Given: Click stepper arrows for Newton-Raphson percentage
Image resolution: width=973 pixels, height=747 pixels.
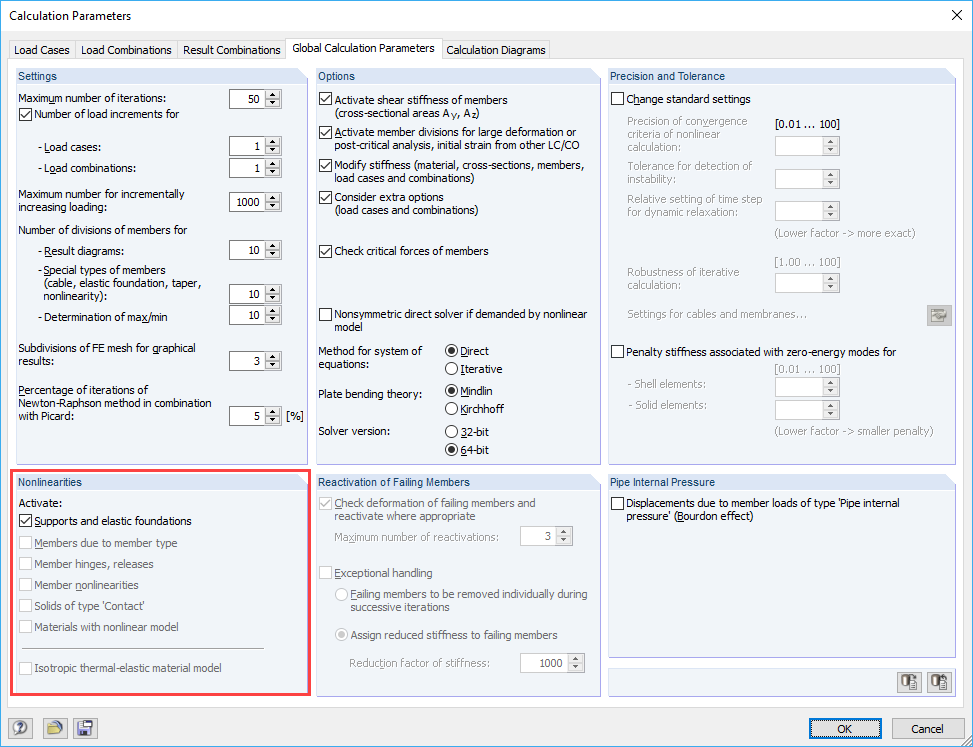Looking at the screenshot, I should pos(273,416).
